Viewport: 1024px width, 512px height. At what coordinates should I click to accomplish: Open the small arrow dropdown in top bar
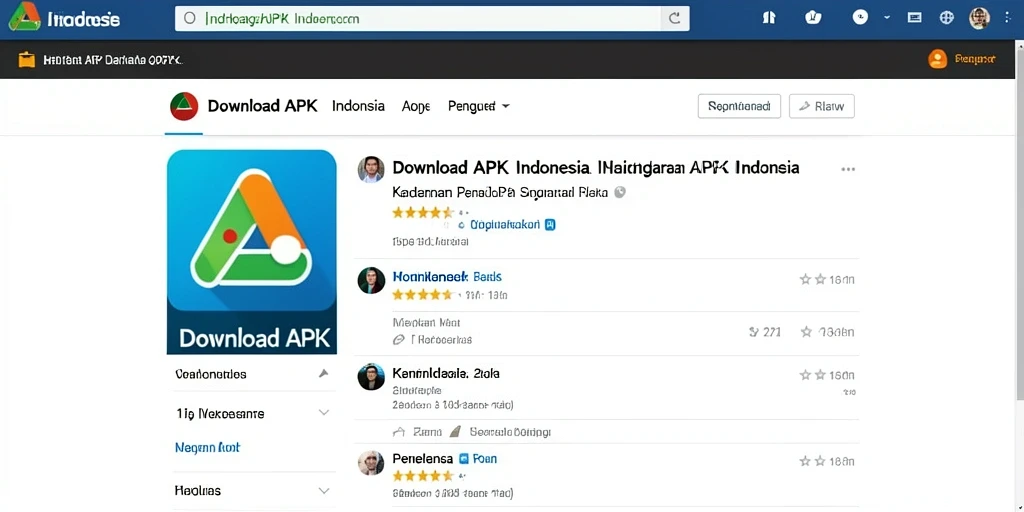(x=887, y=18)
